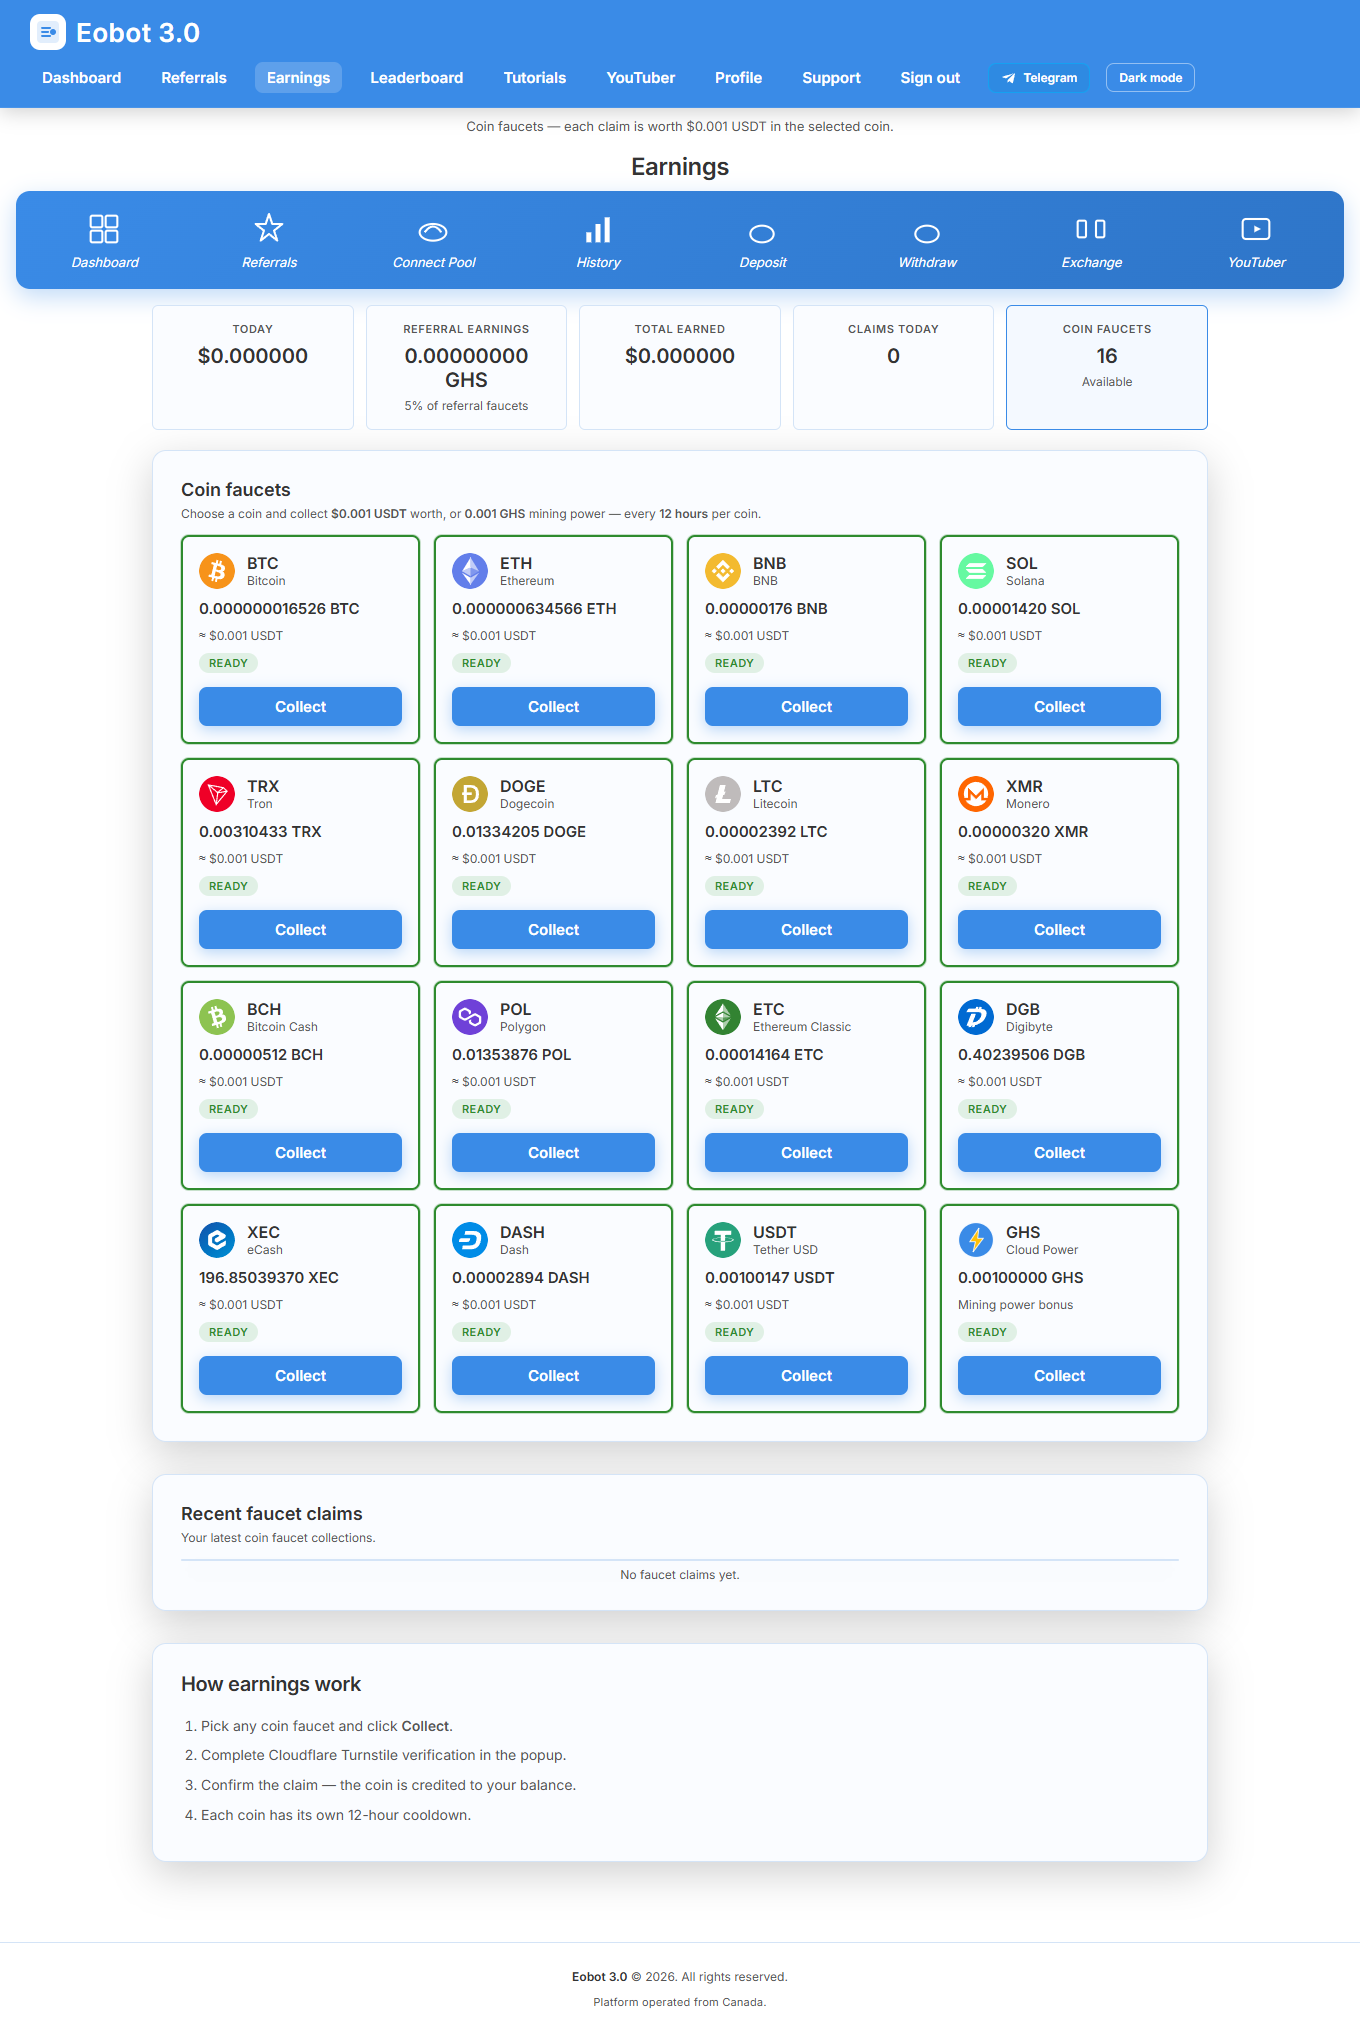The width and height of the screenshot is (1360, 2043).
Task: Collect the XMR faucet
Action: tap(1059, 930)
